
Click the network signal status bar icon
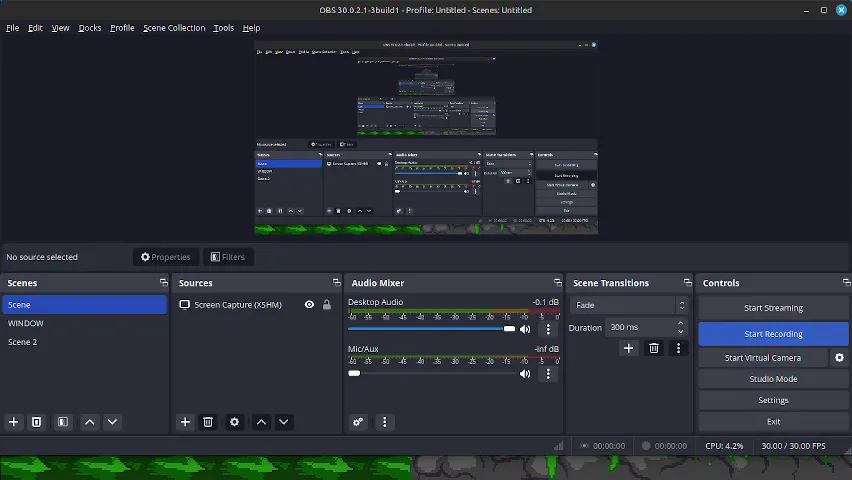tap(559, 446)
